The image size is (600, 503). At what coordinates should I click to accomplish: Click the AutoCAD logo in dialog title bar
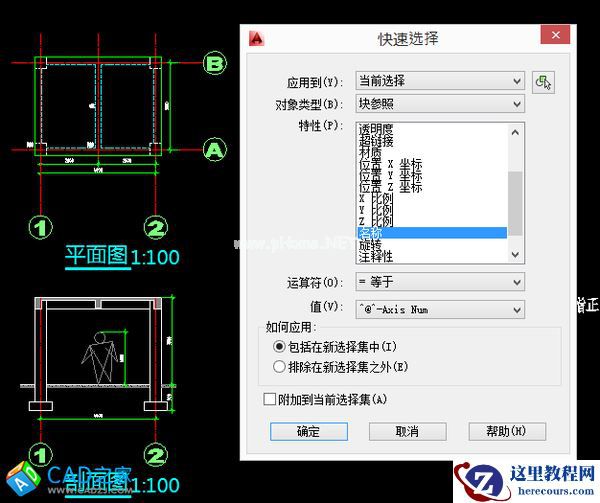point(256,39)
